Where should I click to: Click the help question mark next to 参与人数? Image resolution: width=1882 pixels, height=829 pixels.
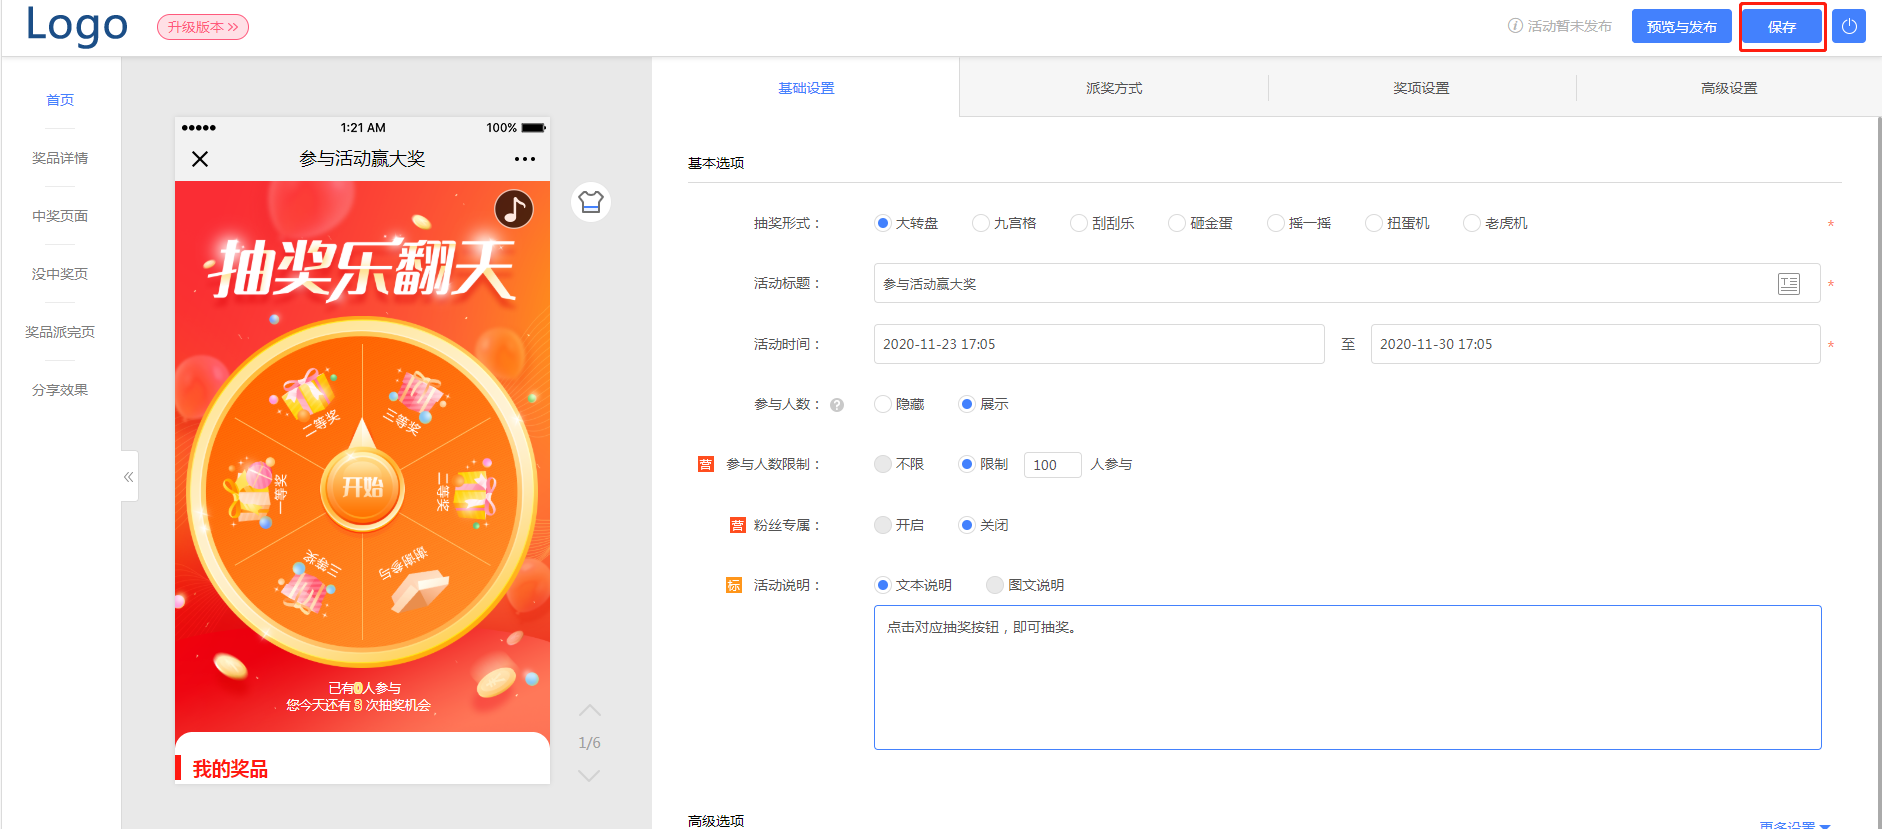pyautogui.click(x=837, y=405)
